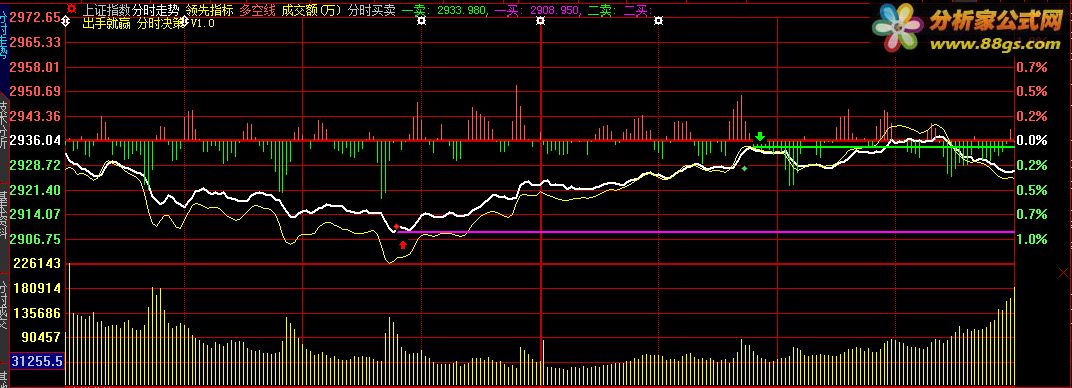This screenshot has width=1072, height=388.
Task: Select the 多空线 indicator label
Action: point(257,10)
